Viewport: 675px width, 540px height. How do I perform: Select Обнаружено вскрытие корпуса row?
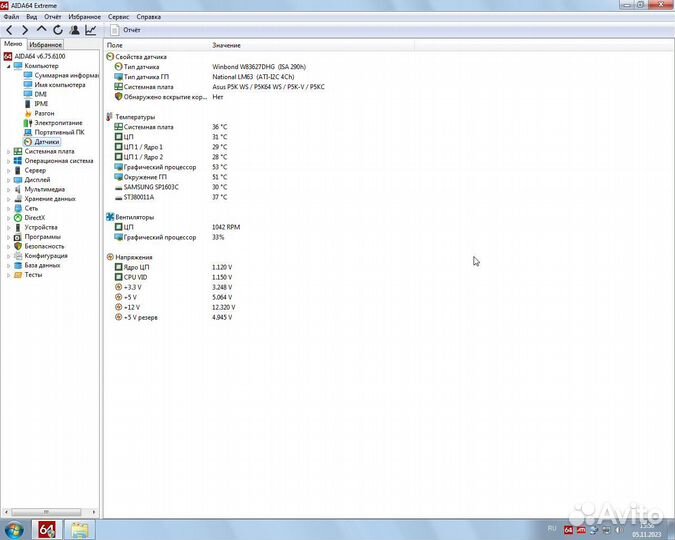169,97
